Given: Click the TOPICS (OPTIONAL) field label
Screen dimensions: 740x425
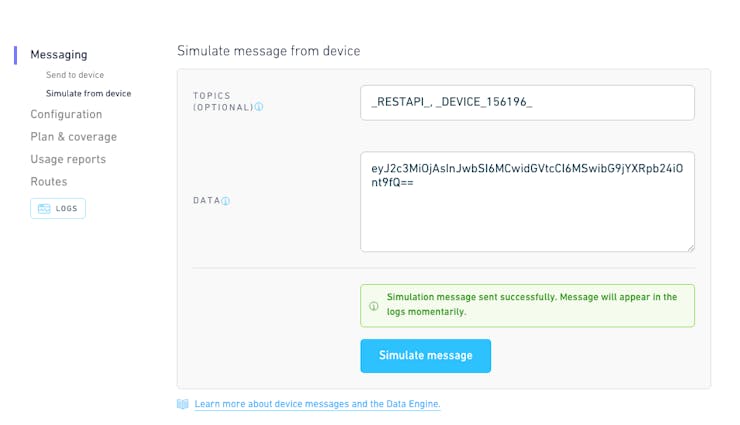Looking at the screenshot, I should click(223, 101).
